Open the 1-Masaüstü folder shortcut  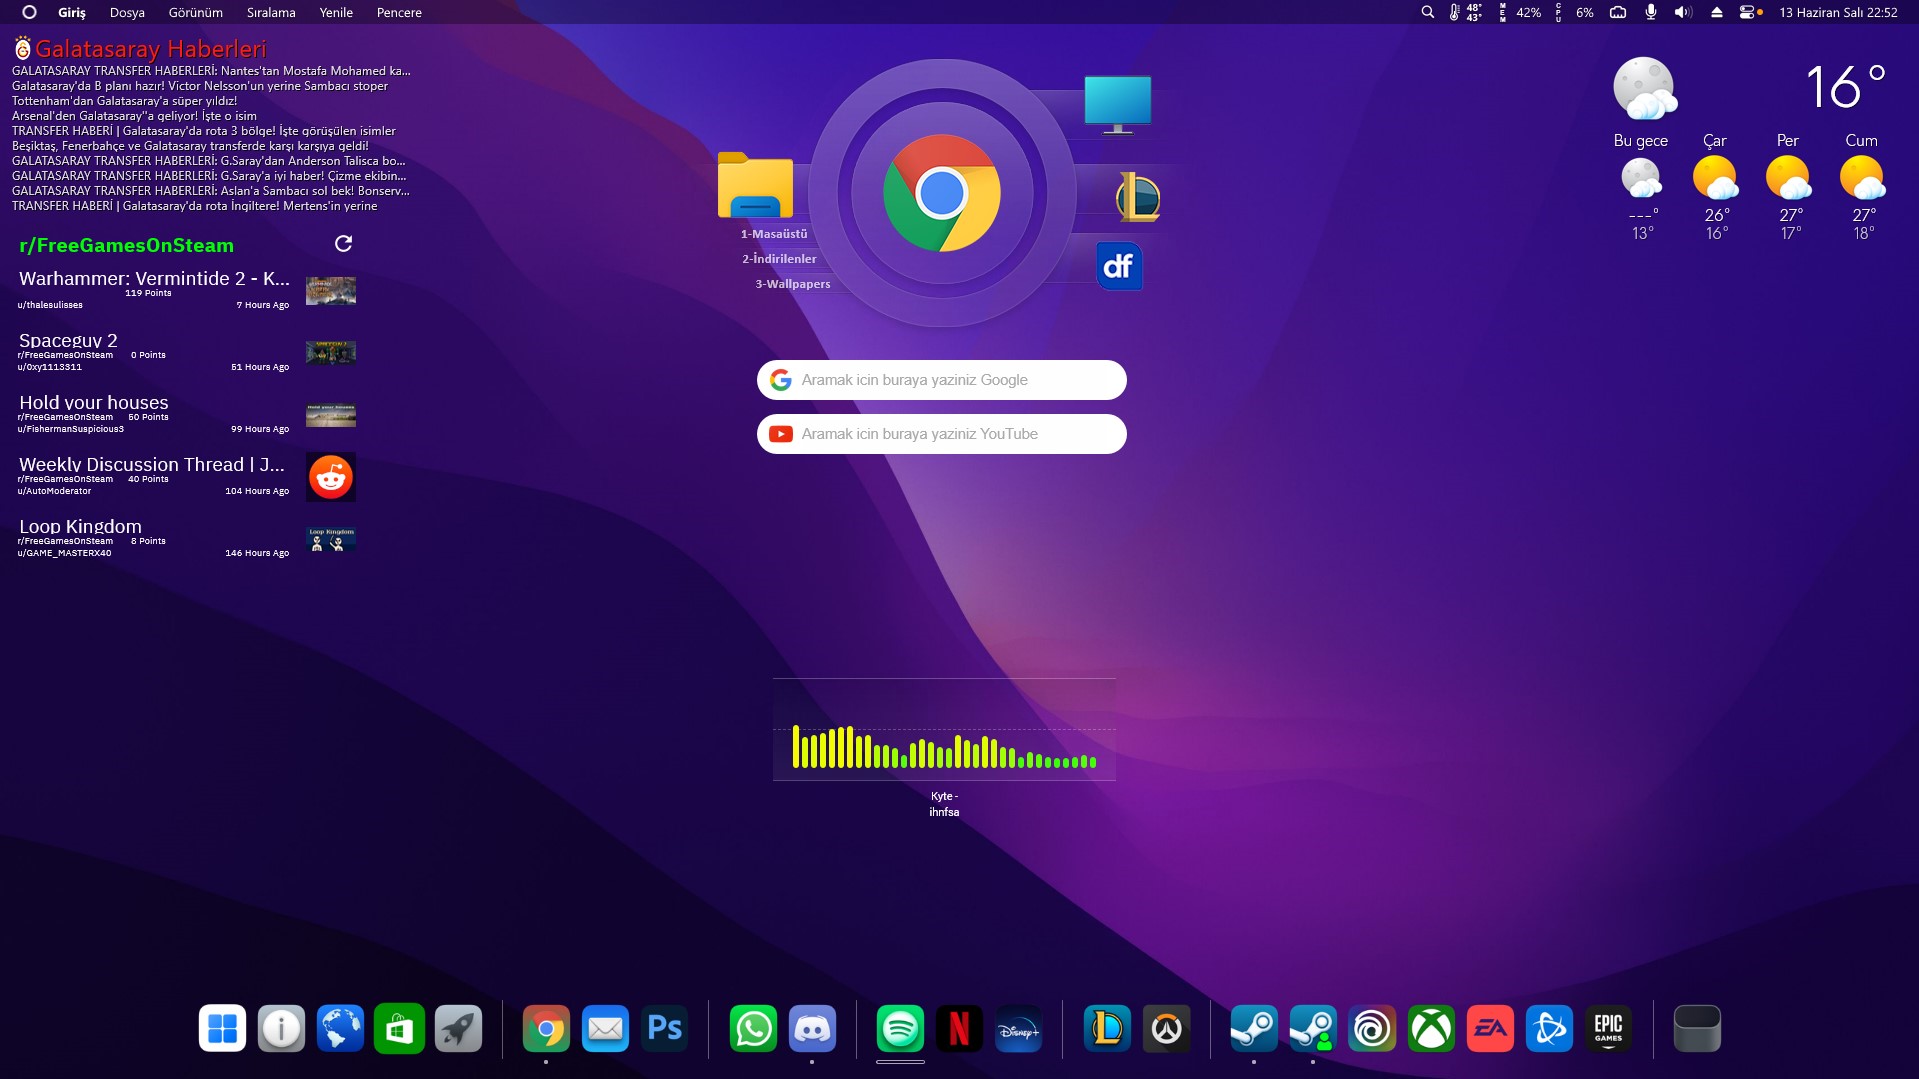point(774,234)
